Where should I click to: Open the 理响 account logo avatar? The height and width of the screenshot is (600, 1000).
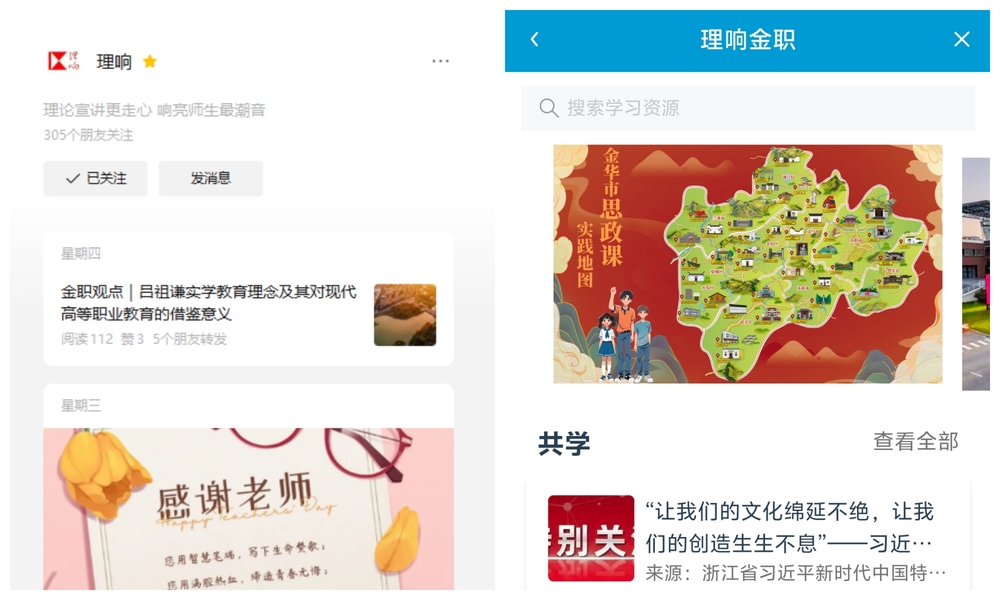pos(63,61)
